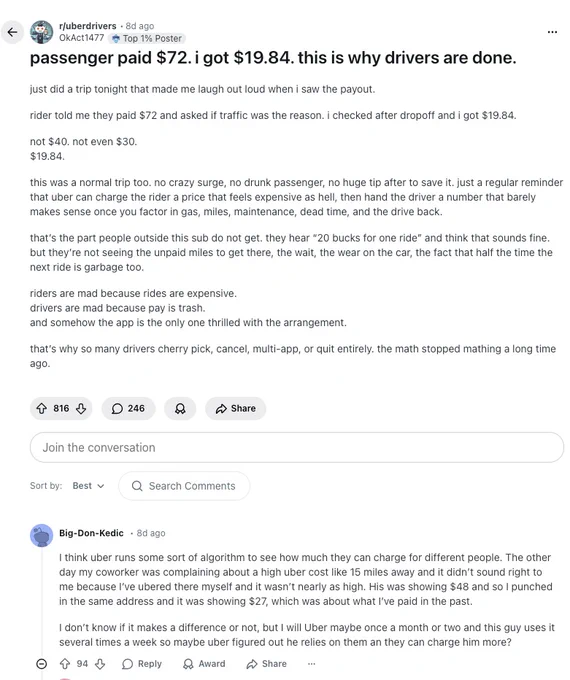This screenshot has height=680, width=570.
Task: Share the main post
Action: 236,408
